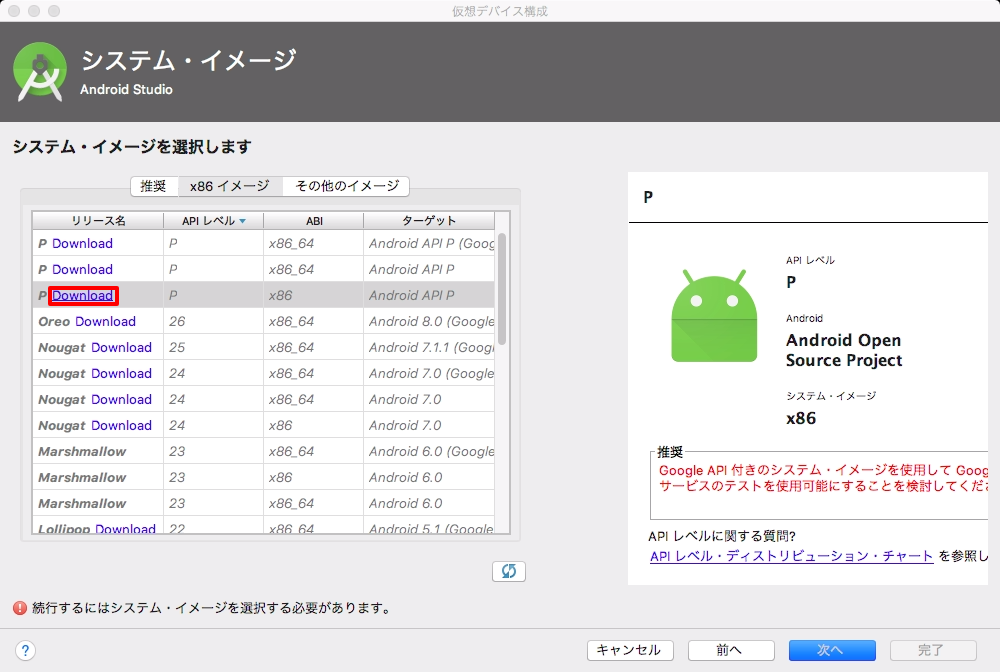Switch to the 推奨 tab
Viewport: 1000px width, 672px height.
coord(155,186)
